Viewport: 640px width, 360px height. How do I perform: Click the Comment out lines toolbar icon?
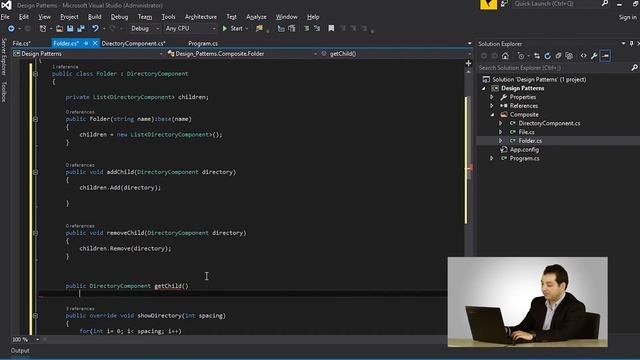tap(307, 29)
